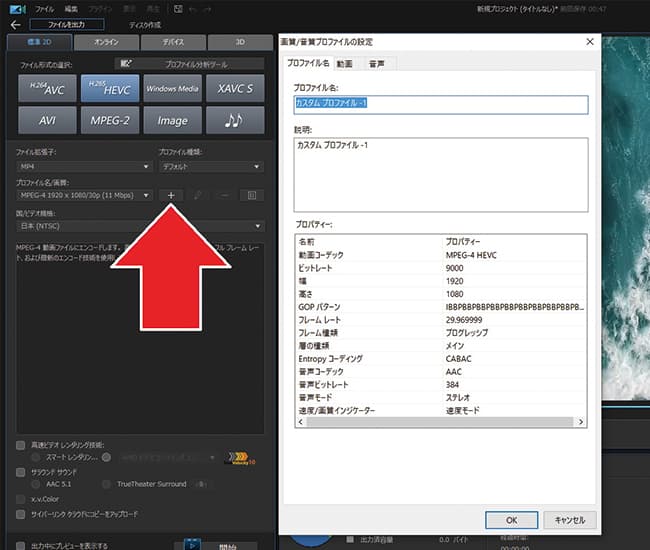Select the AAC 5.1 radio option
The image size is (650, 550).
[36, 484]
